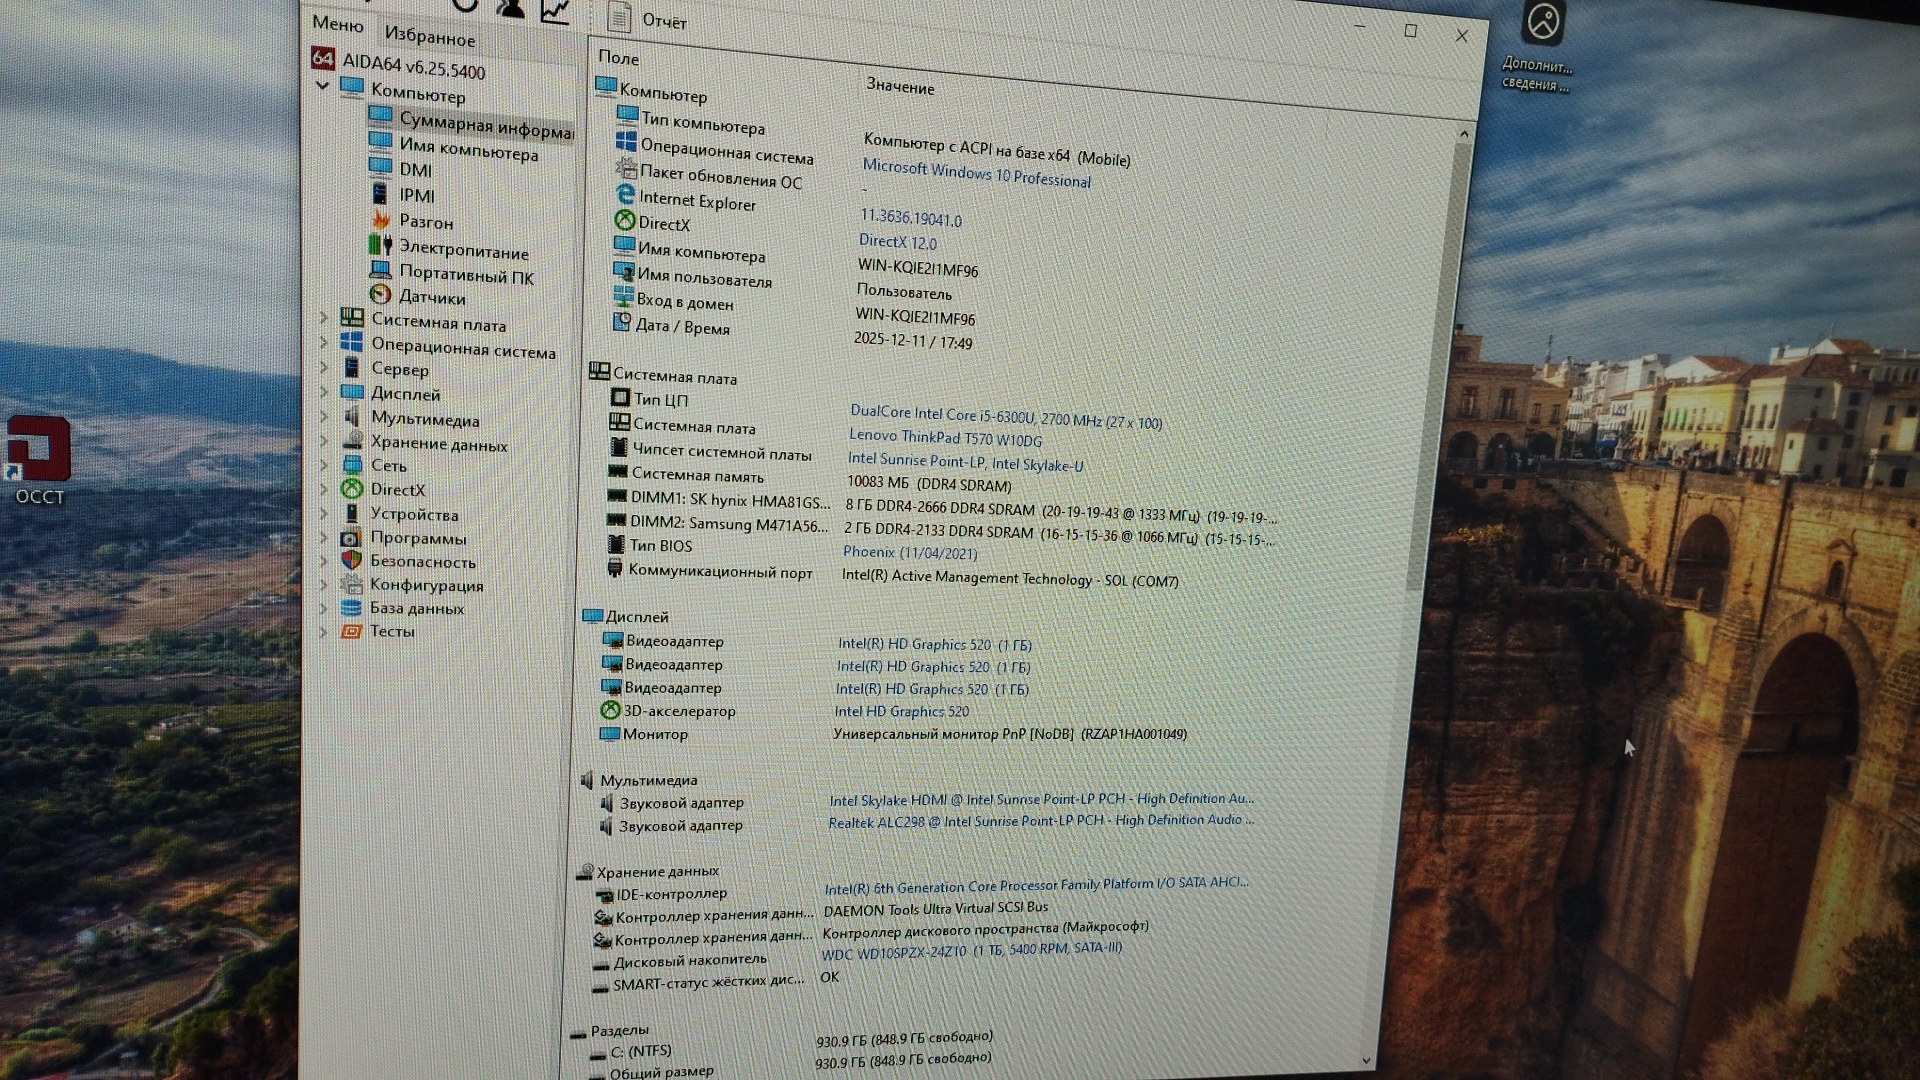The image size is (1920, 1080).
Task: Open the Меню tab
Action: 337,23
